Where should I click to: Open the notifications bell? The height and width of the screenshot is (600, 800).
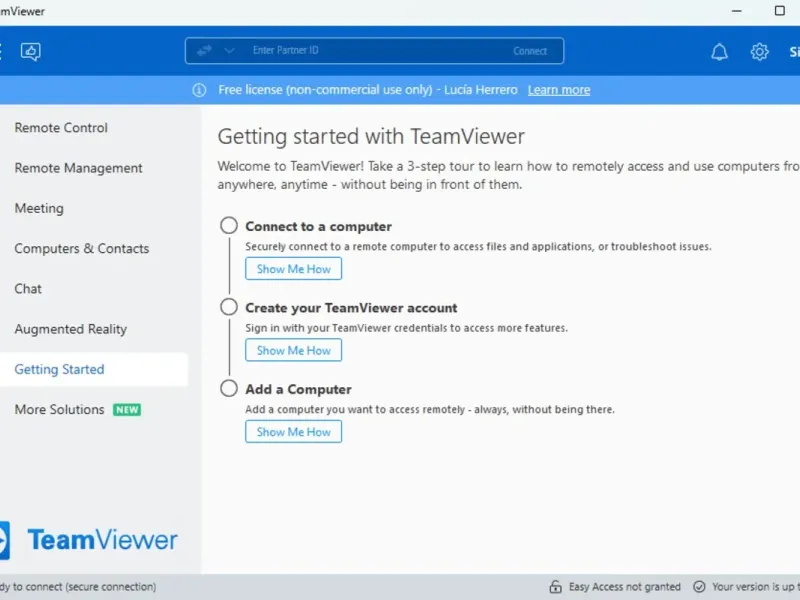[x=719, y=52]
